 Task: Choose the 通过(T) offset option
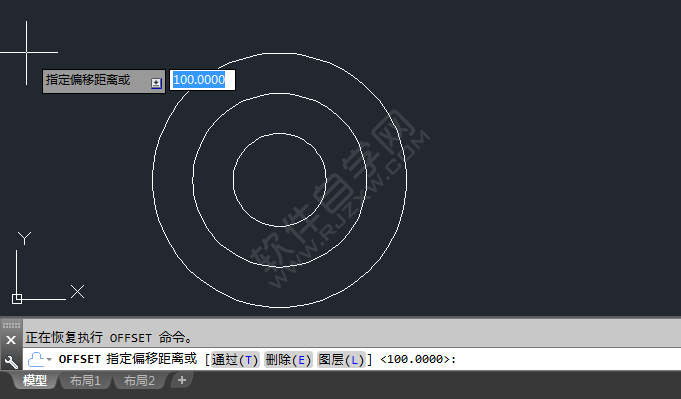235,359
